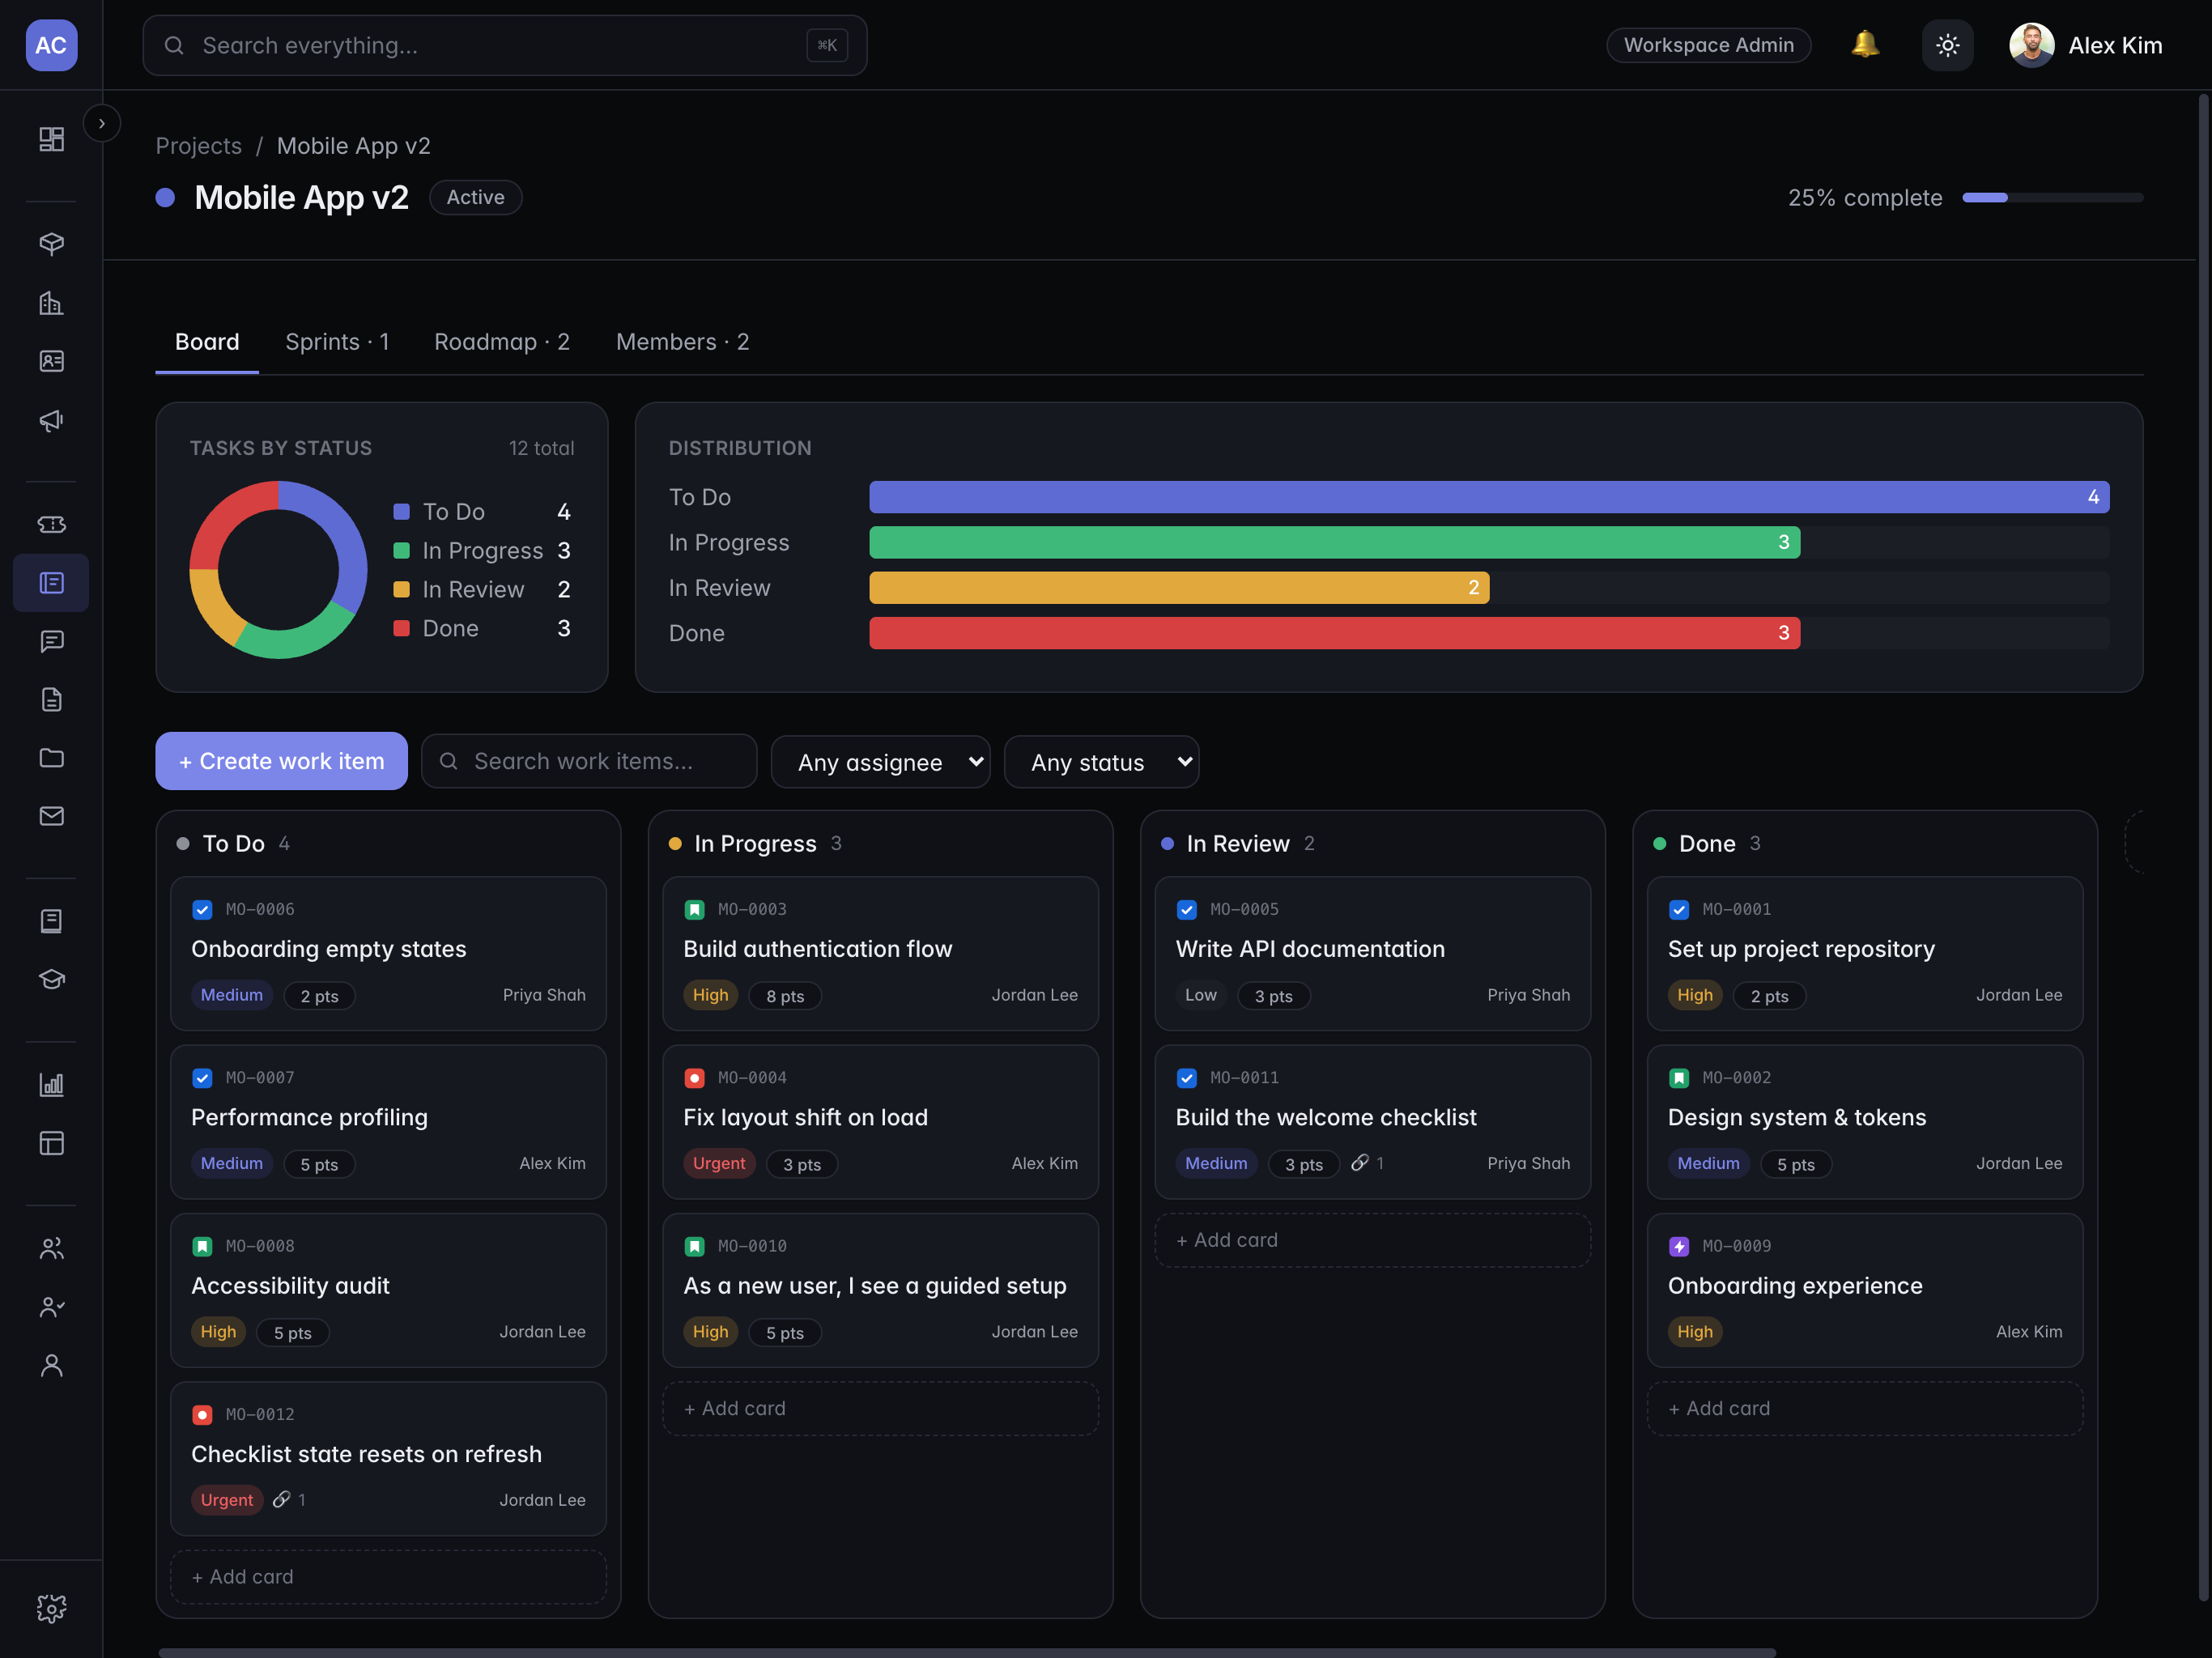Open the Any assignee dropdown
Viewport: 2212px width, 1658px height.
tap(880, 762)
